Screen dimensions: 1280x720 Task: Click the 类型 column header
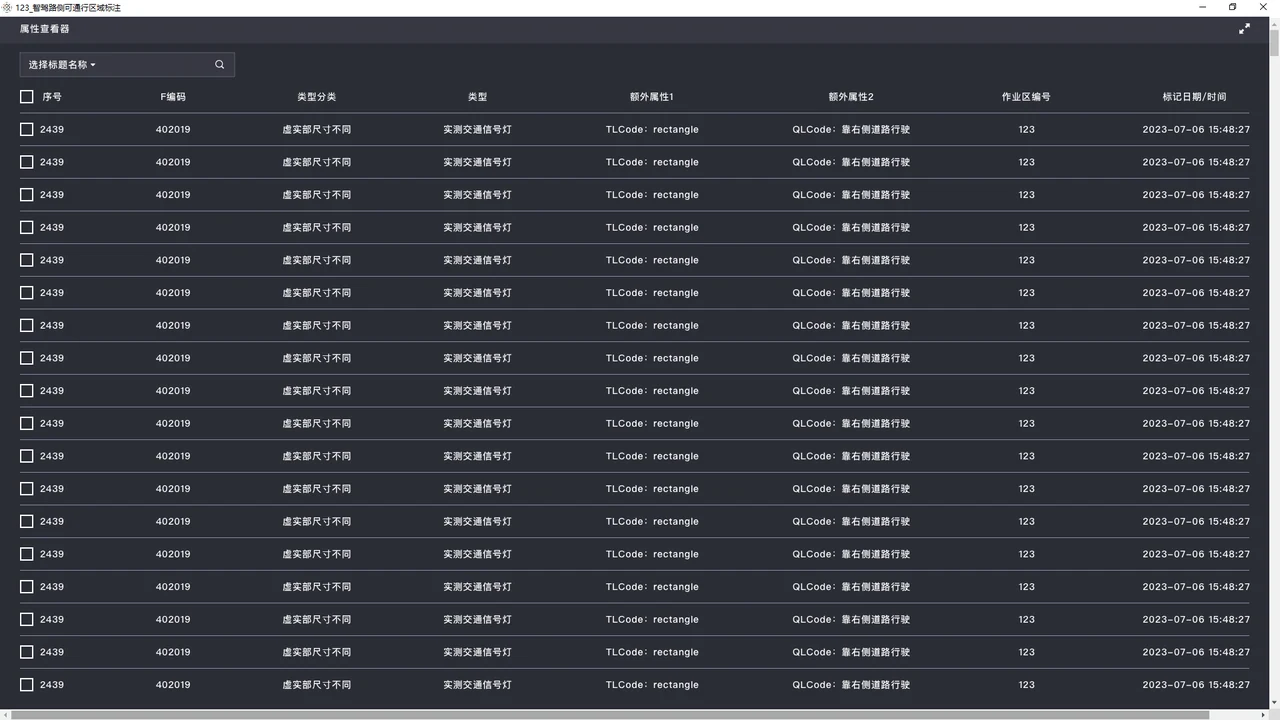pos(477,97)
